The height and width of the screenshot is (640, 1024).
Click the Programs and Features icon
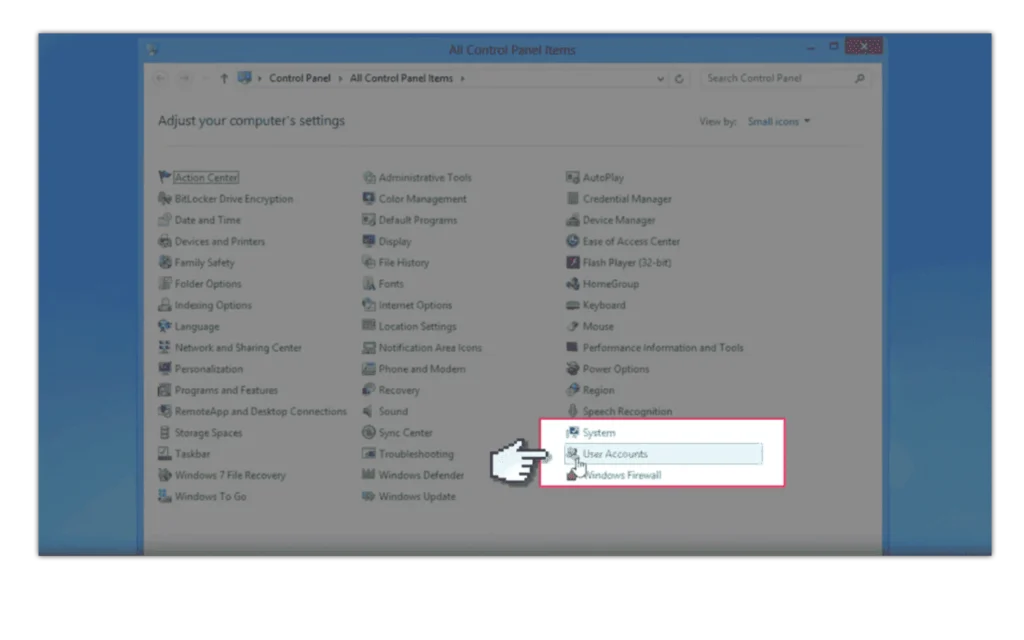pyautogui.click(x=165, y=390)
